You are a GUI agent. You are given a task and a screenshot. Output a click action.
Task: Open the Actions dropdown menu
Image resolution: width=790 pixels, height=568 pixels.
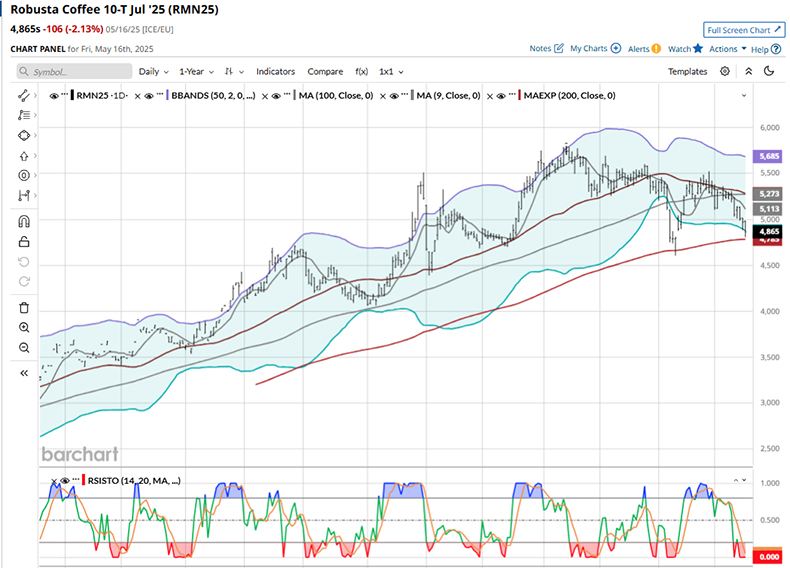727,48
